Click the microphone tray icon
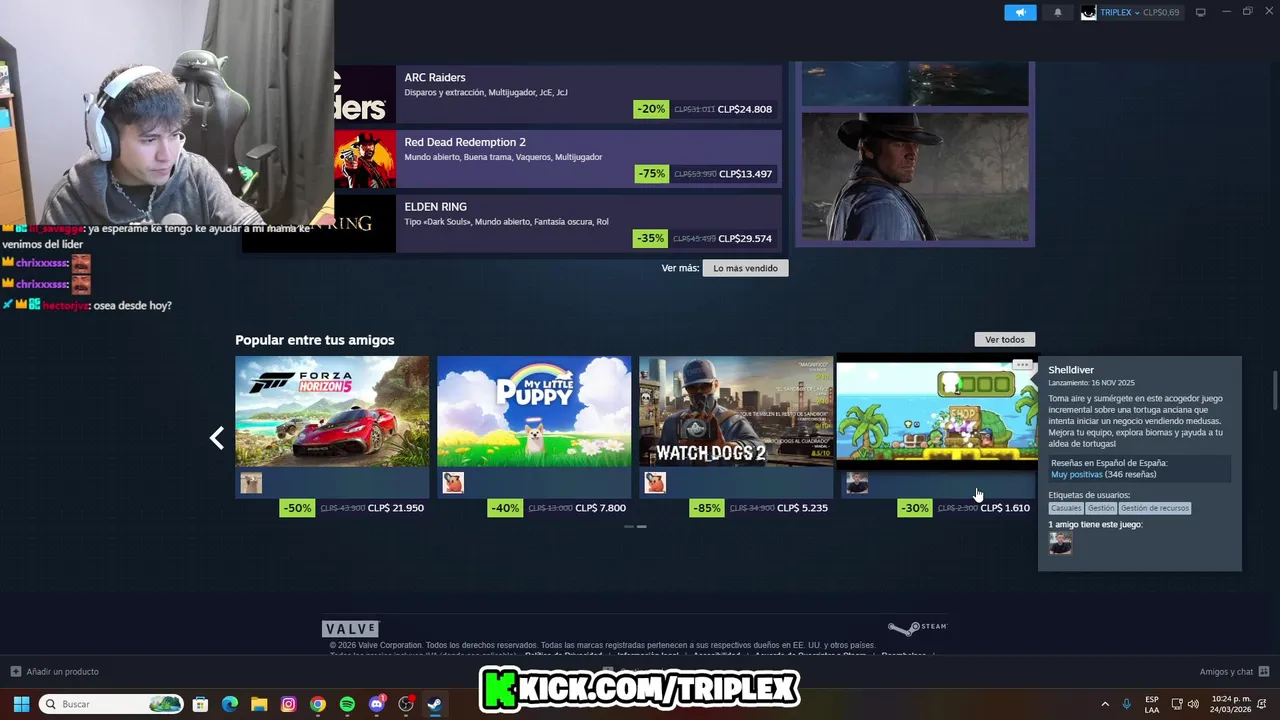The width and height of the screenshot is (1280, 720). (1127, 704)
